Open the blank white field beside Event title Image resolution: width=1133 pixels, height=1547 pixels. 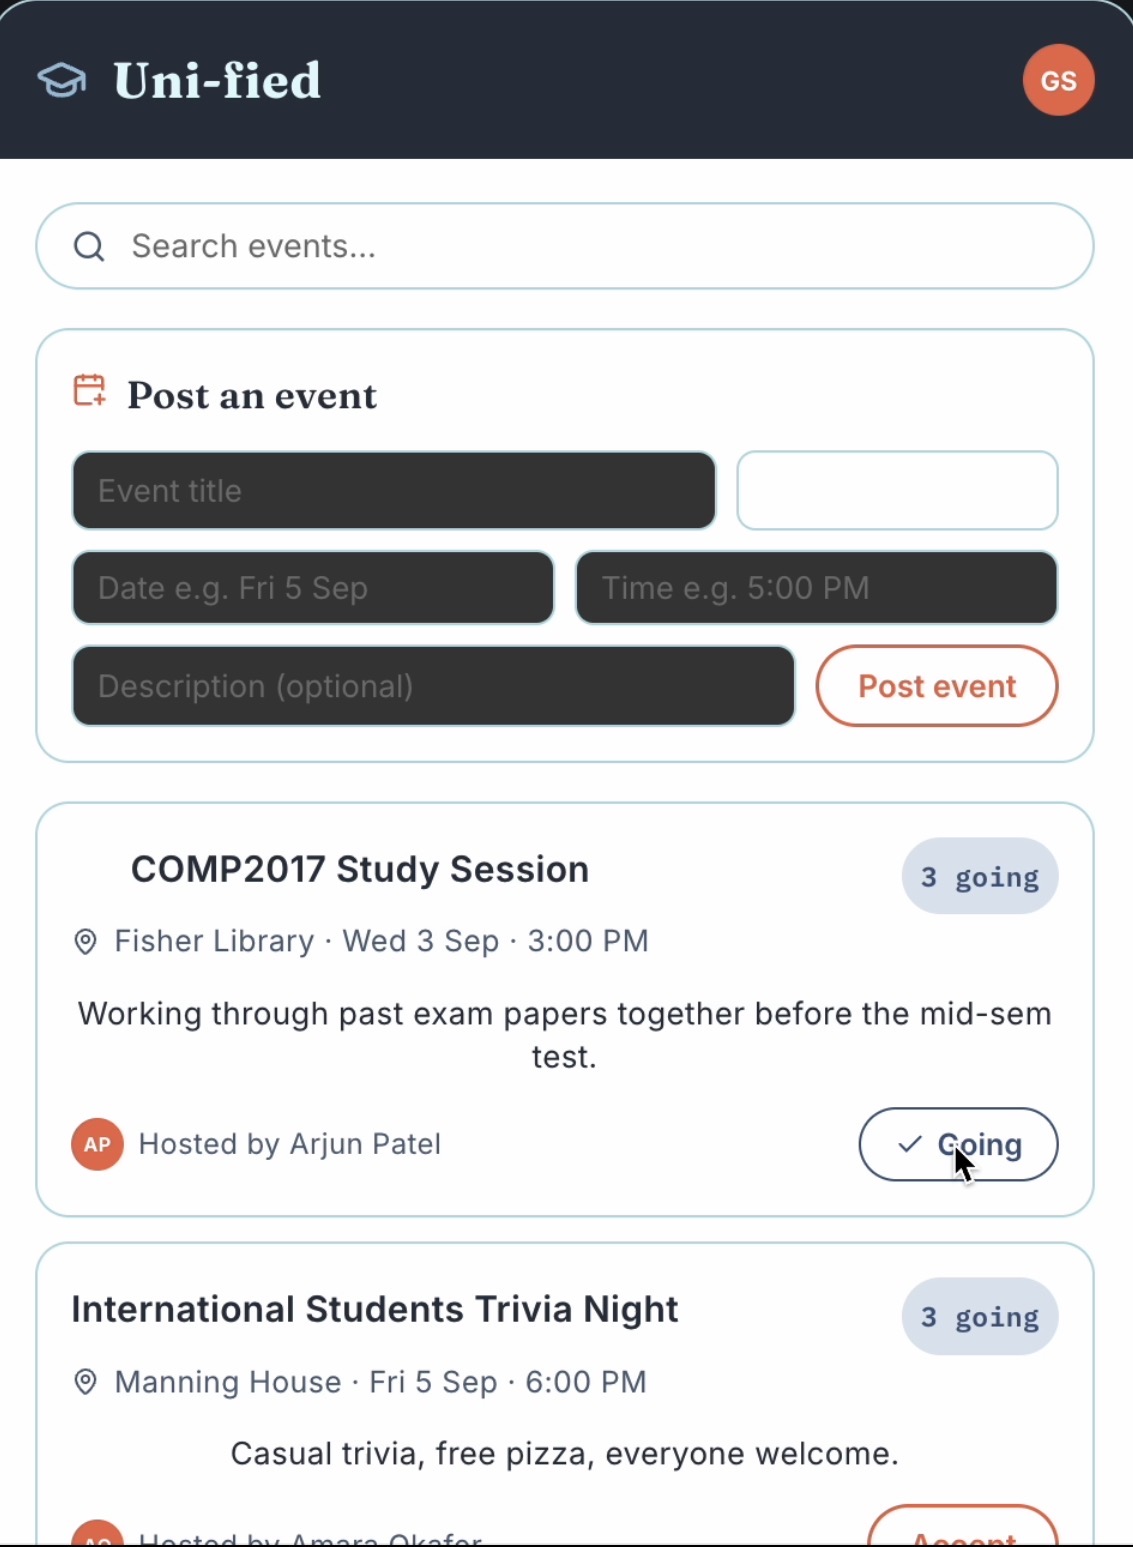click(897, 490)
